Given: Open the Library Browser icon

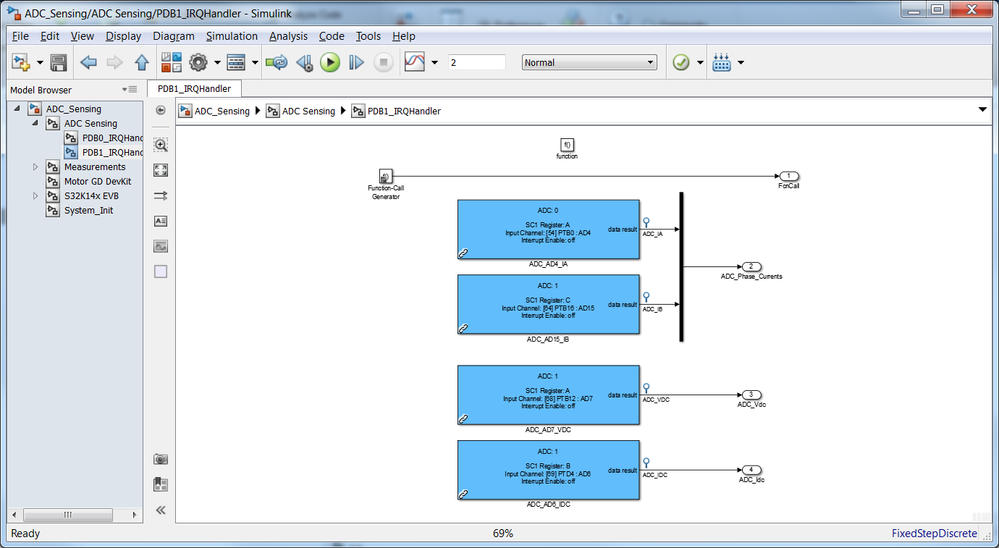Looking at the screenshot, I should pyautogui.click(x=171, y=62).
